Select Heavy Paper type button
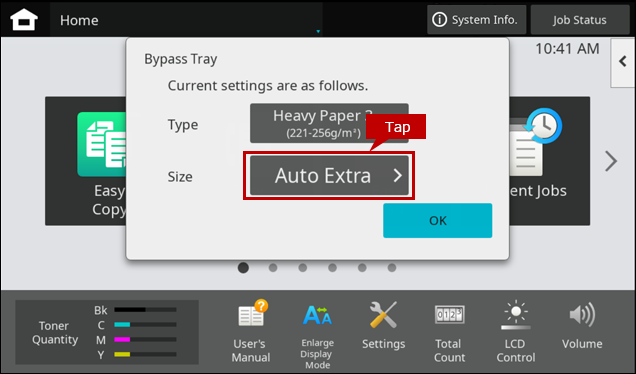The image size is (636, 374). point(329,123)
